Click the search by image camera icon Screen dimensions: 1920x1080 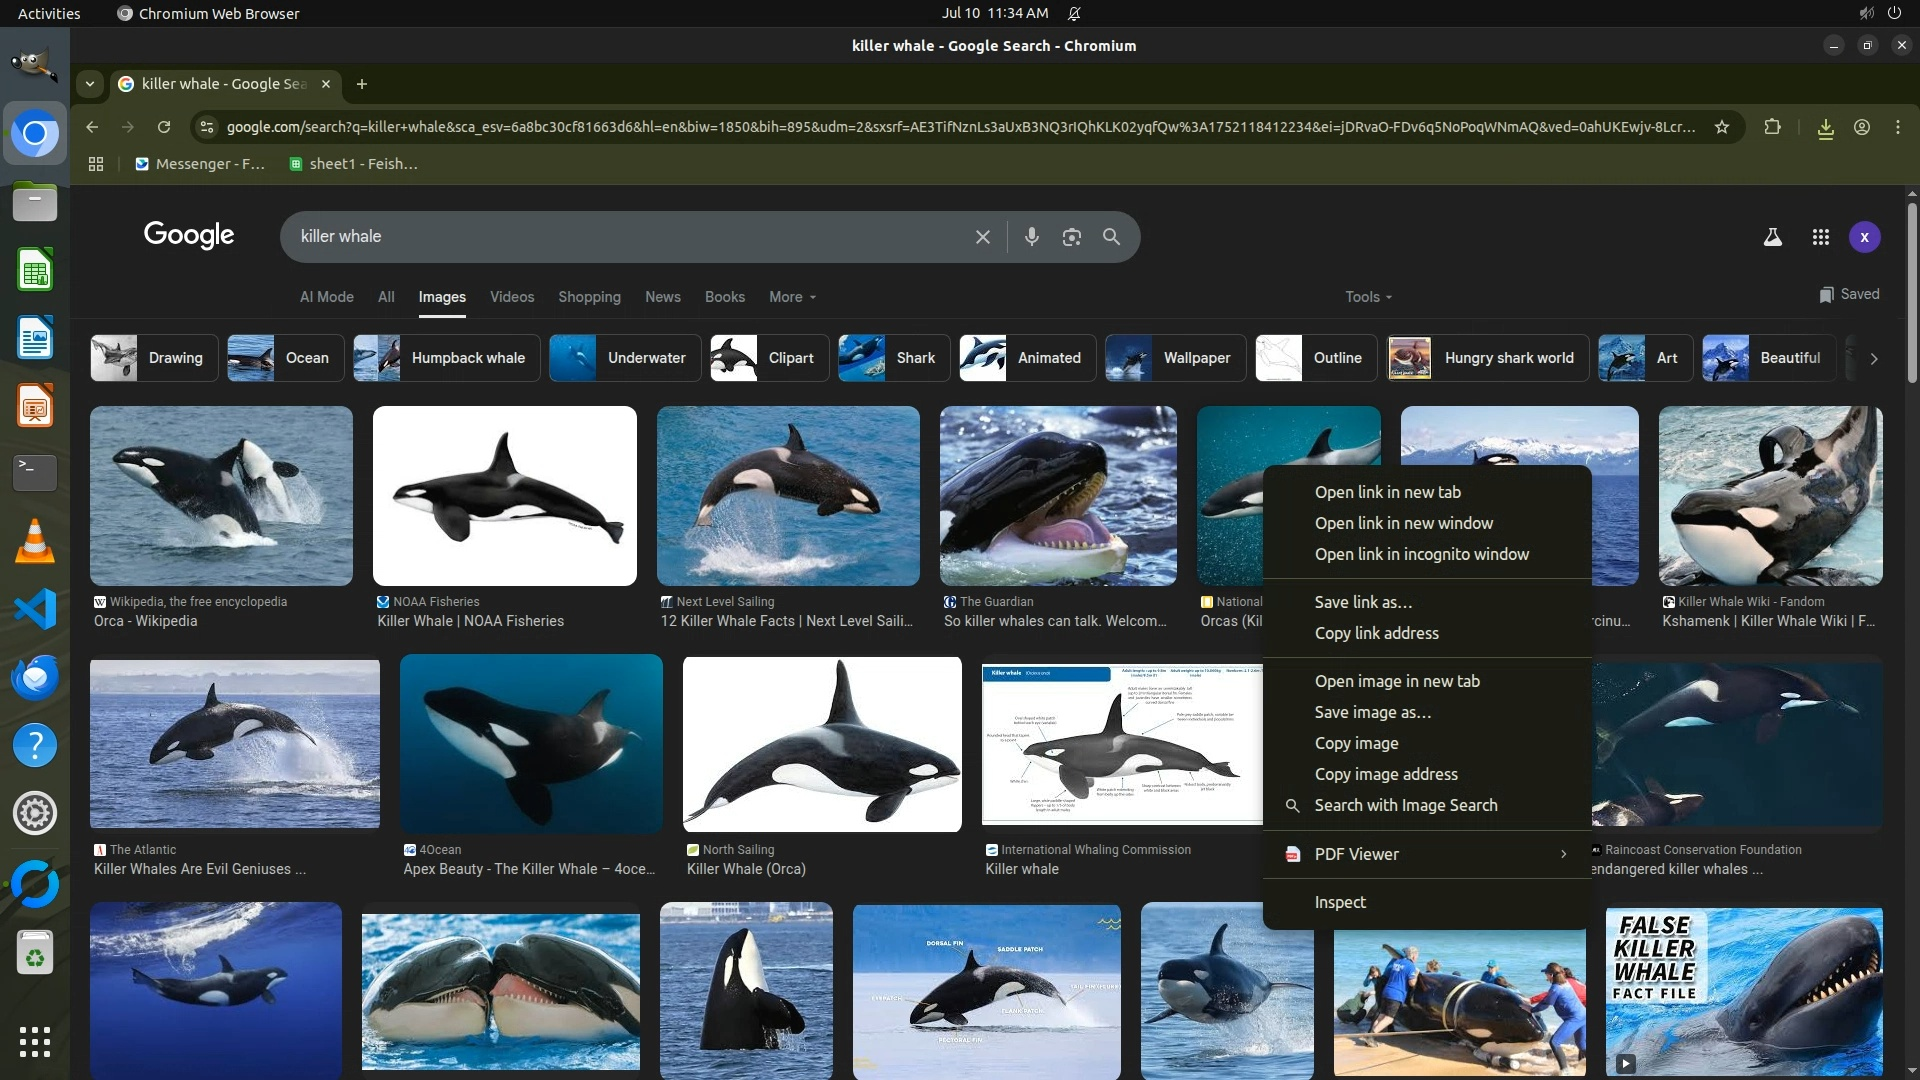pyautogui.click(x=1071, y=237)
